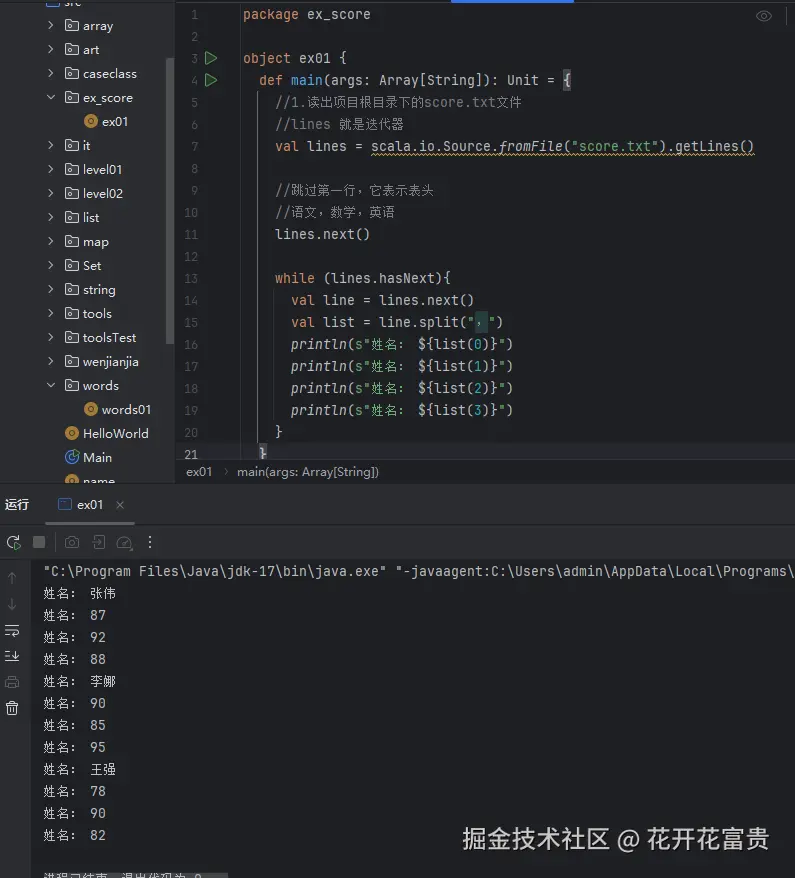Click line number 7 in gutter
795x878 pixels.
pos(194,147)
